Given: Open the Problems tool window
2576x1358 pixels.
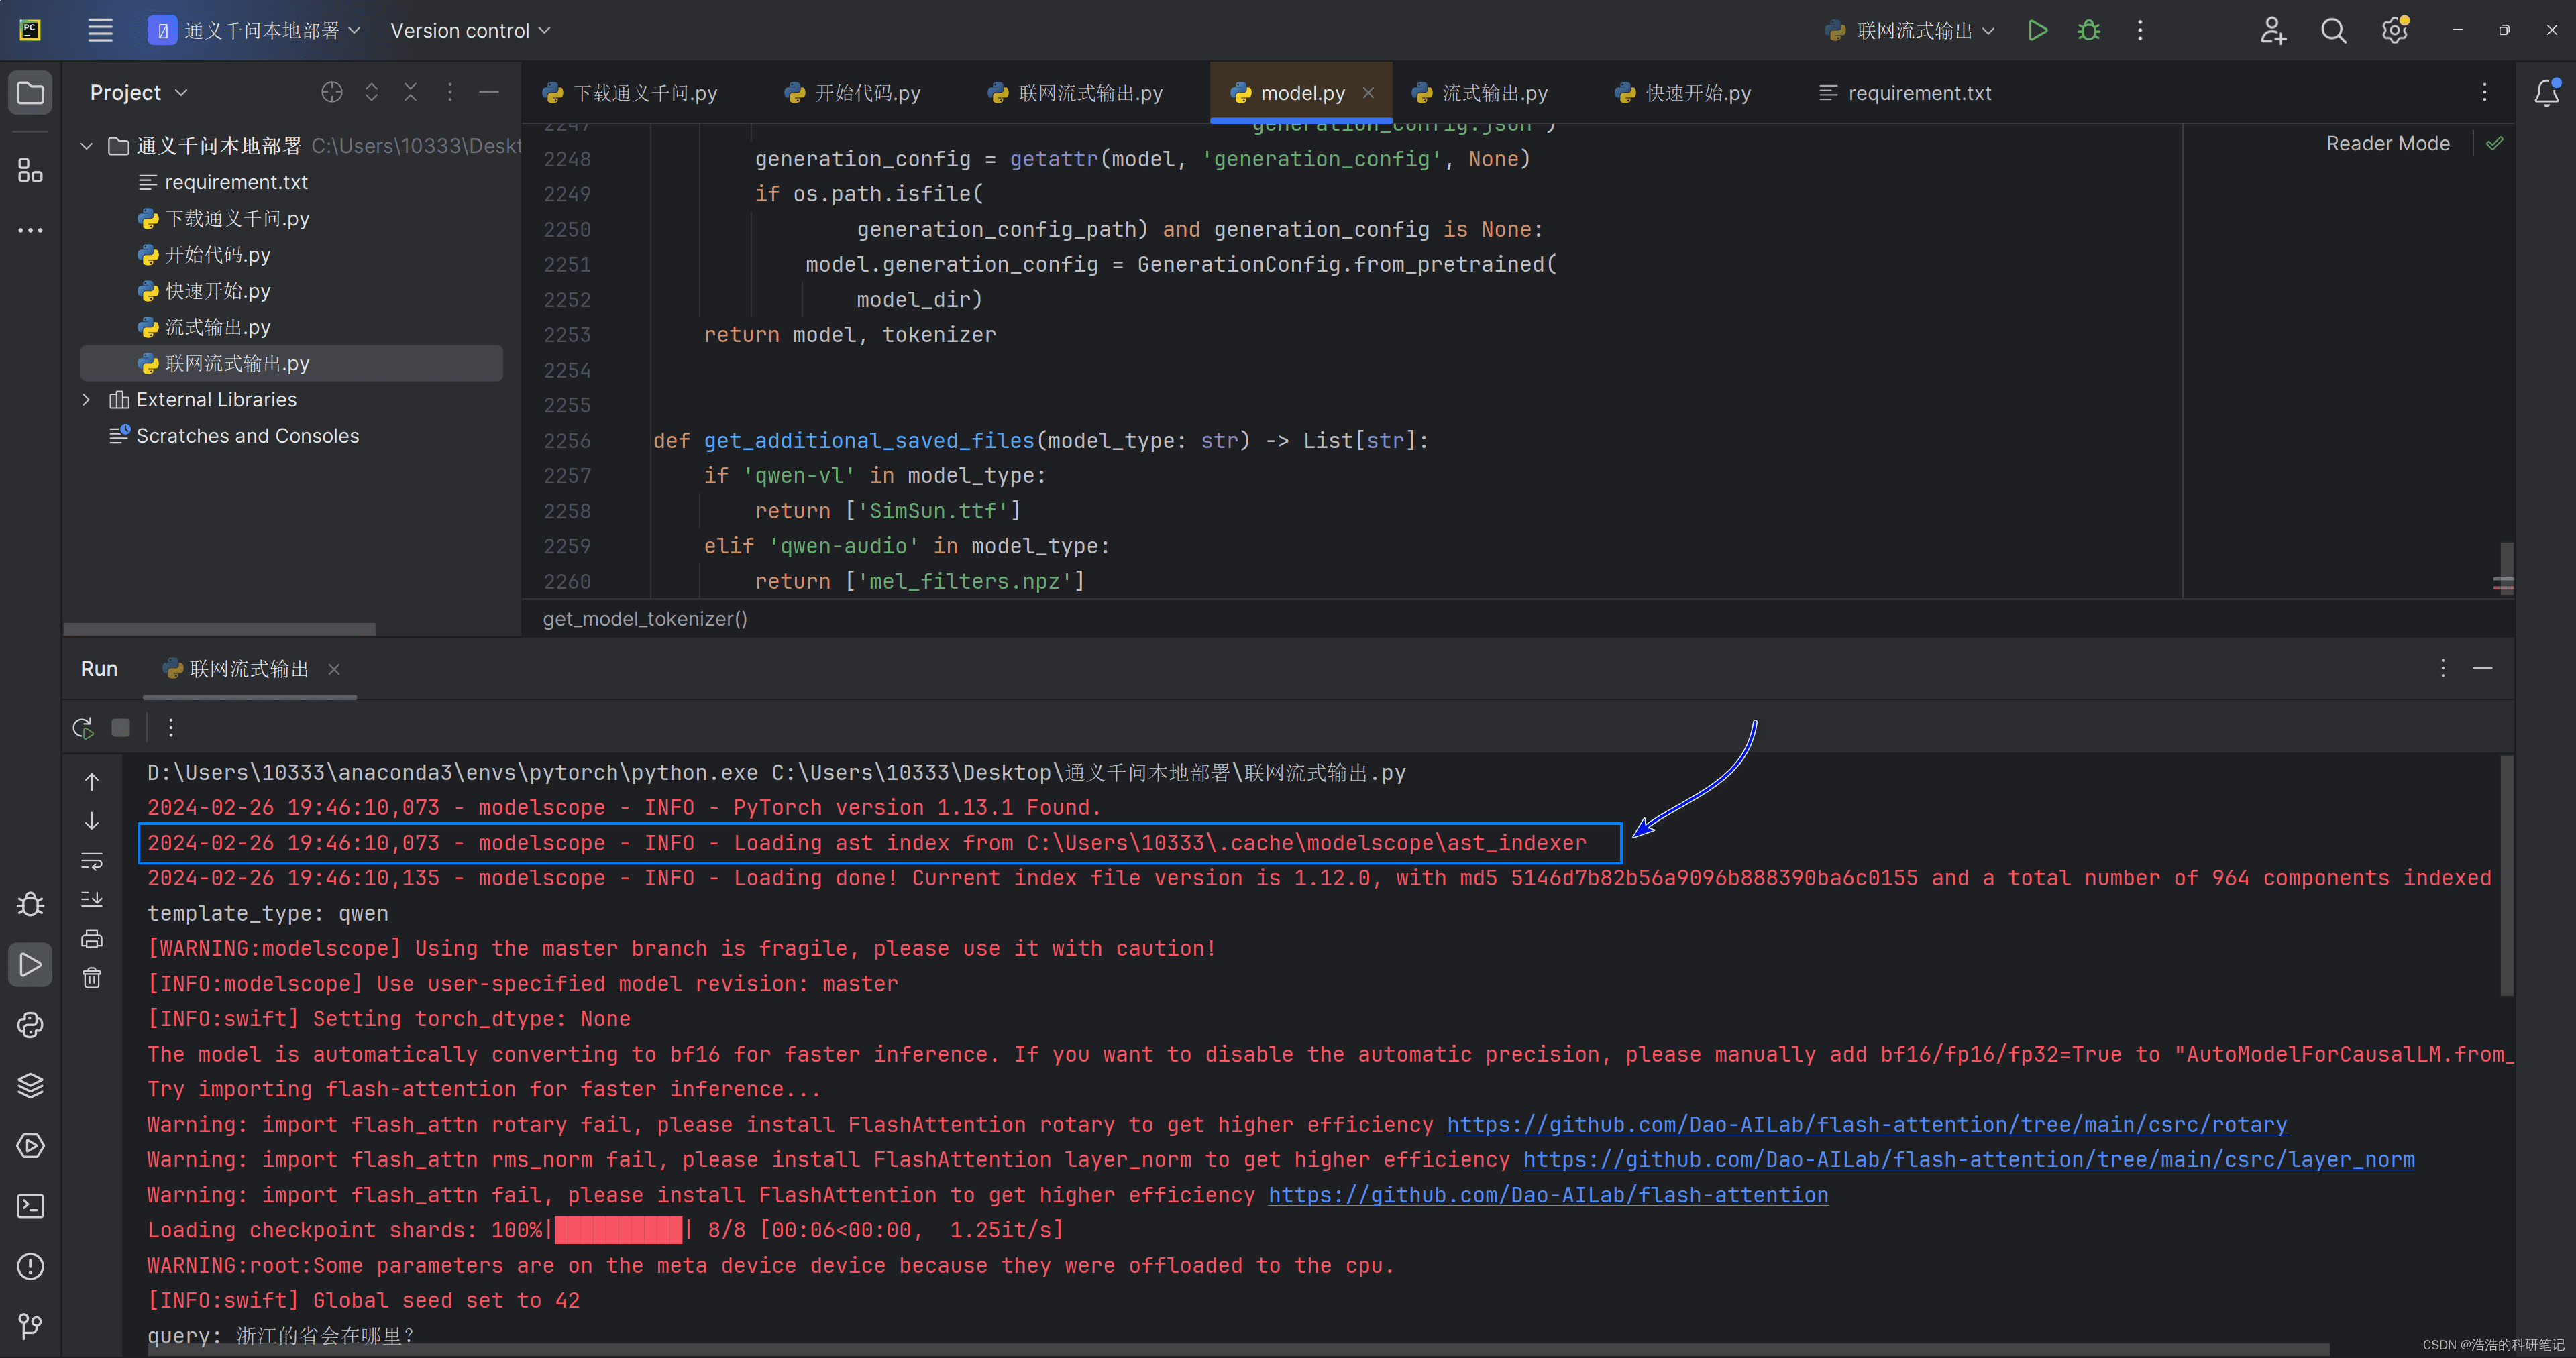Looking at the screenshot, I should 30,1267.
